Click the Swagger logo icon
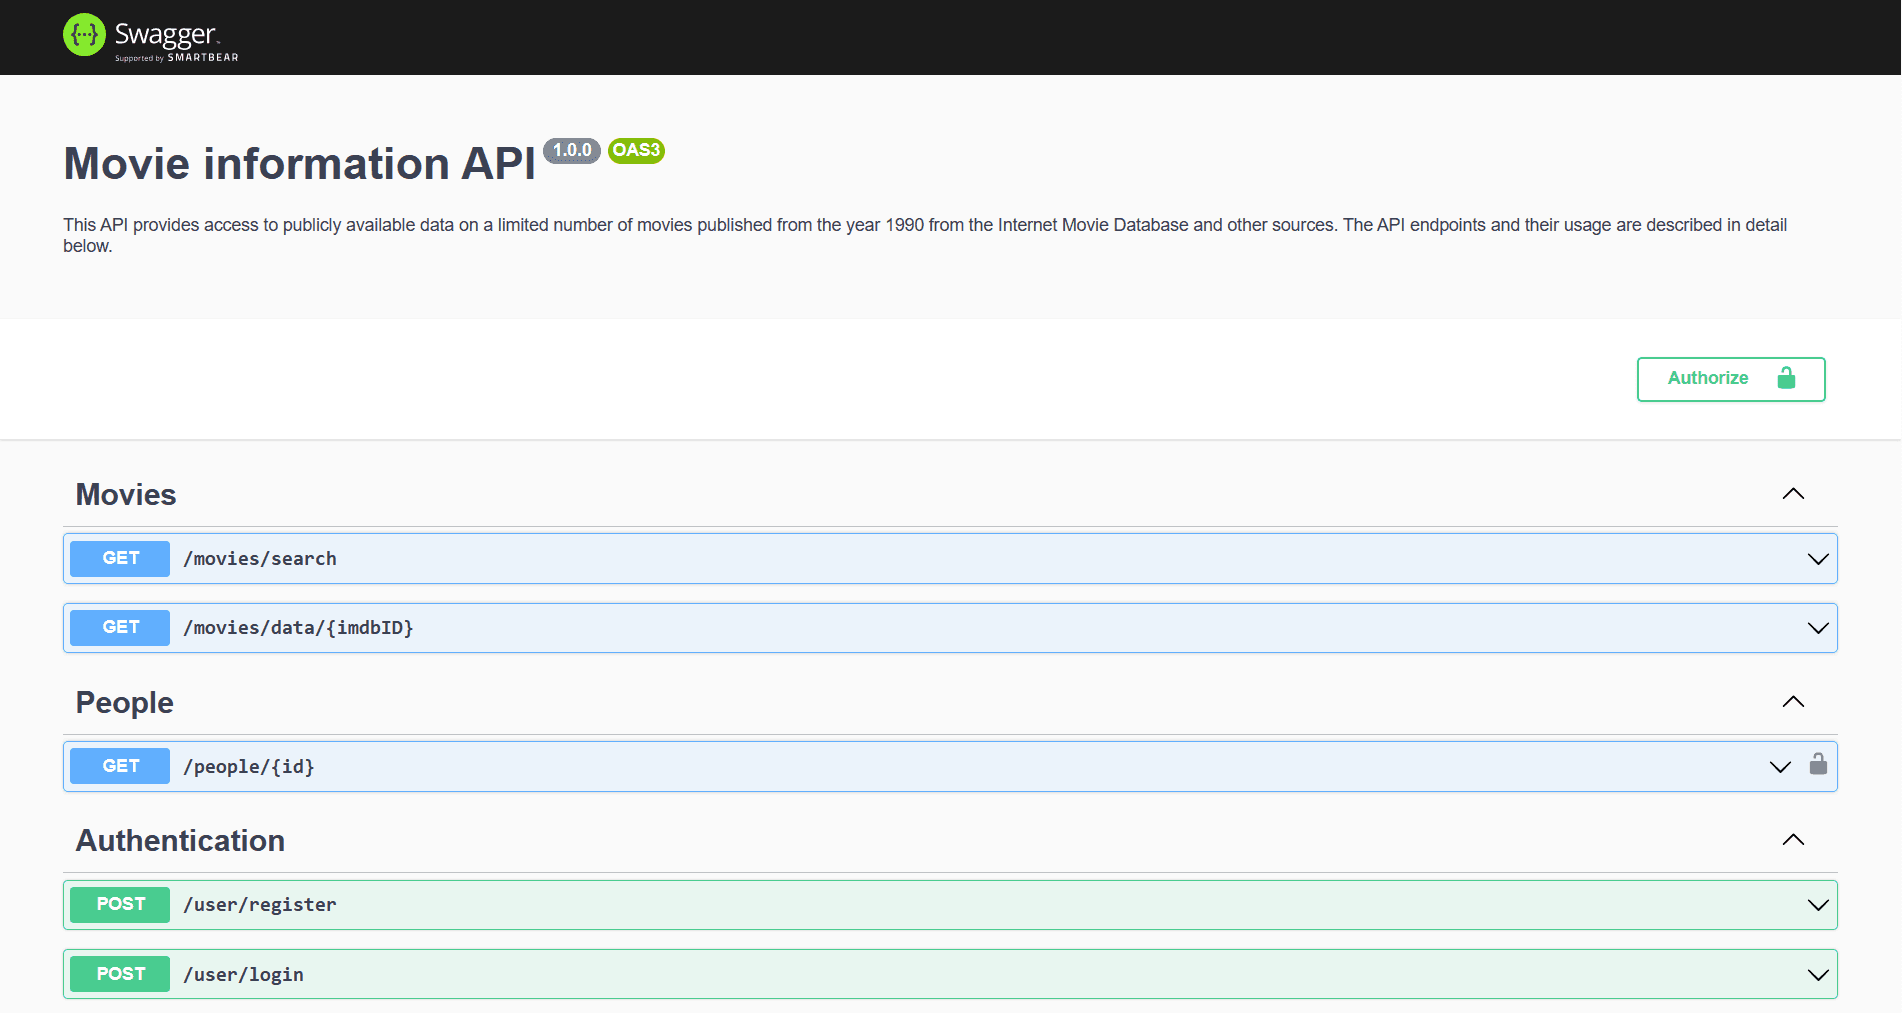Screen dimensions: 1902x1013 85,33
